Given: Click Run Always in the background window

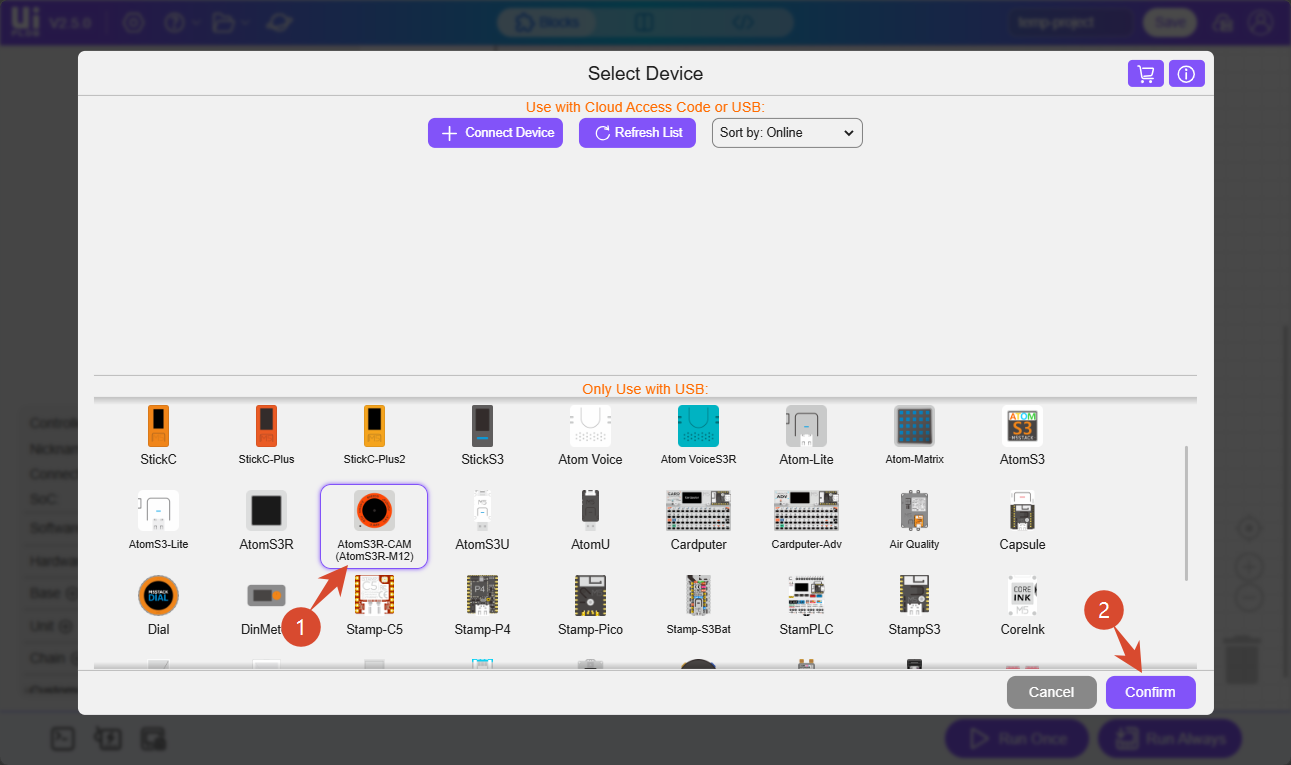Looking at the screenshot, I should [x=1170, y=739].
